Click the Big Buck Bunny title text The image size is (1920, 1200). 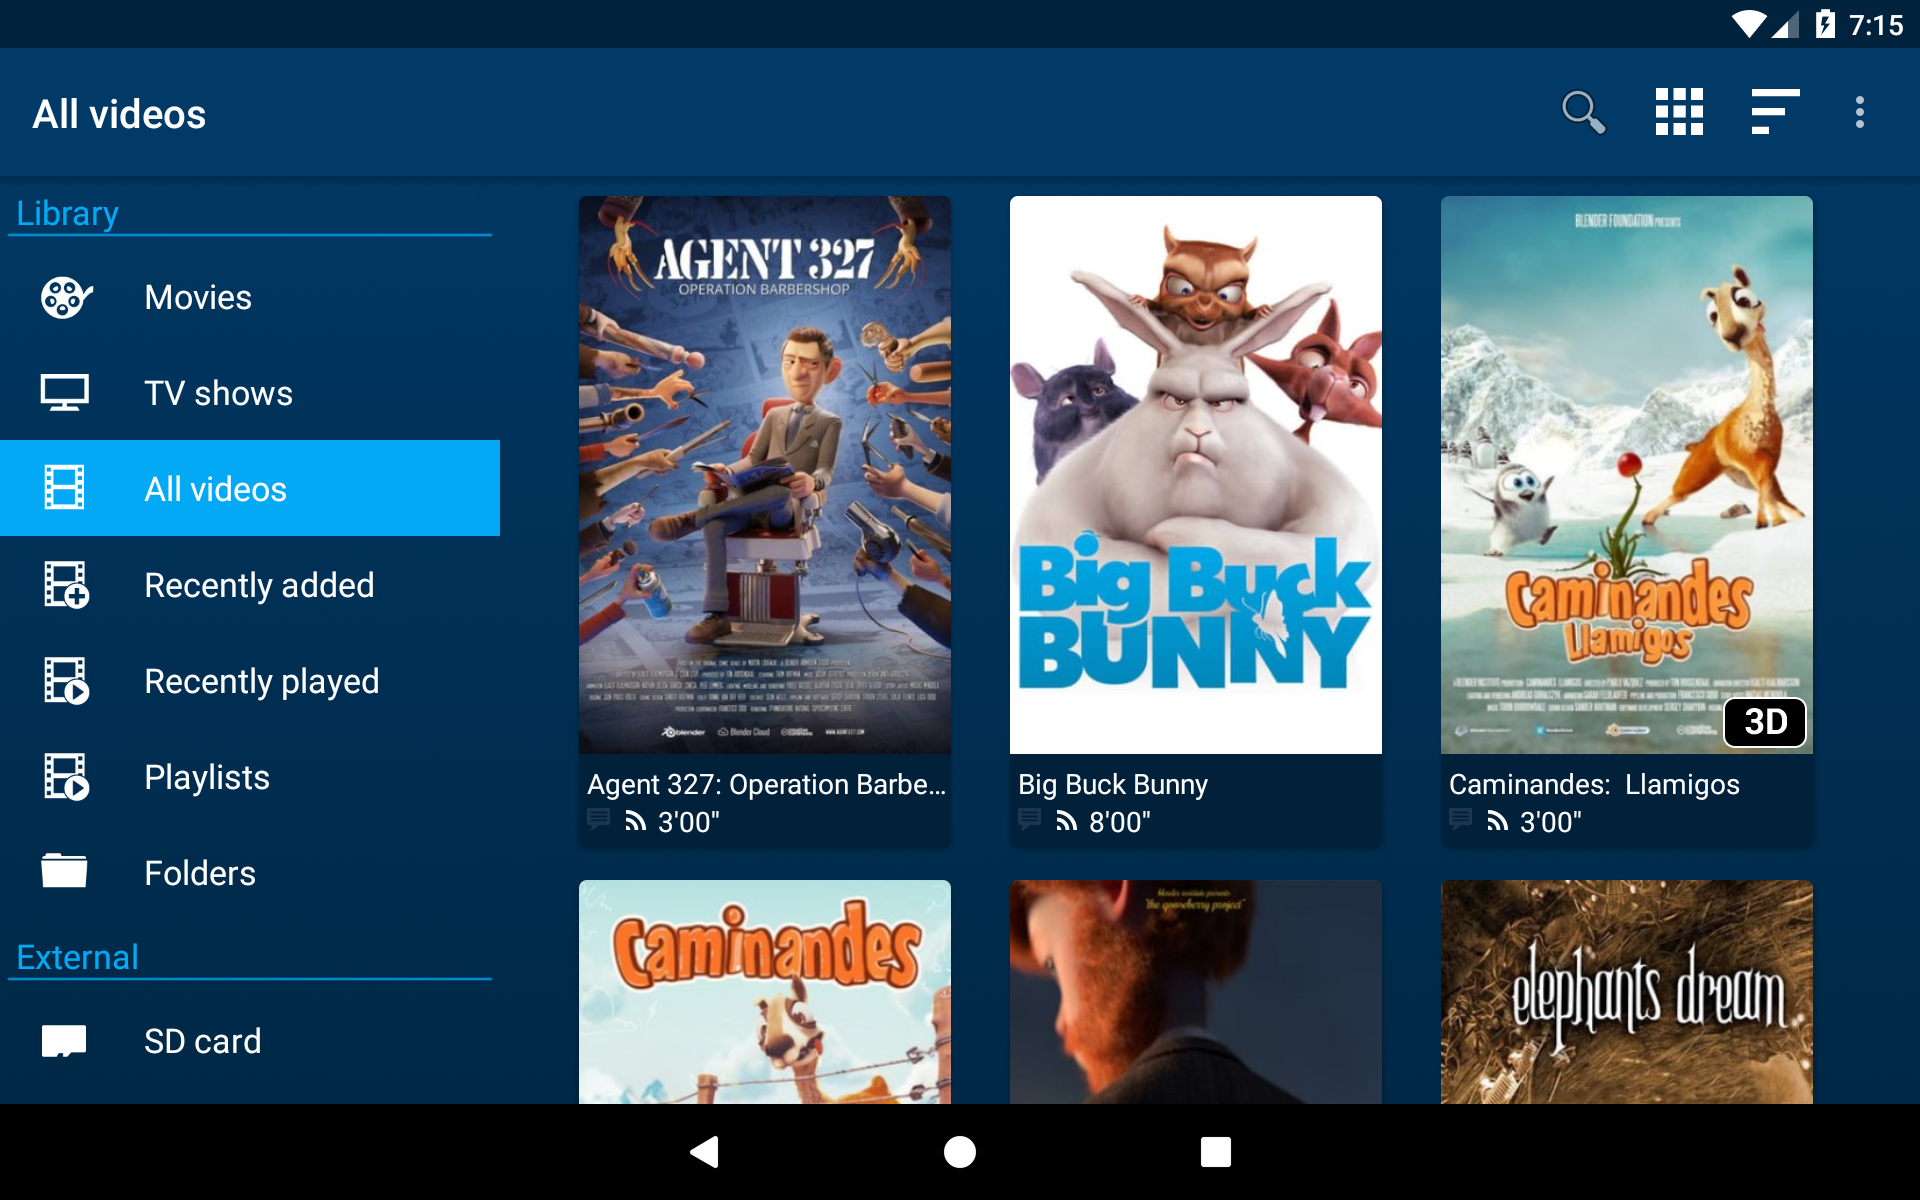coord(1112,784)
